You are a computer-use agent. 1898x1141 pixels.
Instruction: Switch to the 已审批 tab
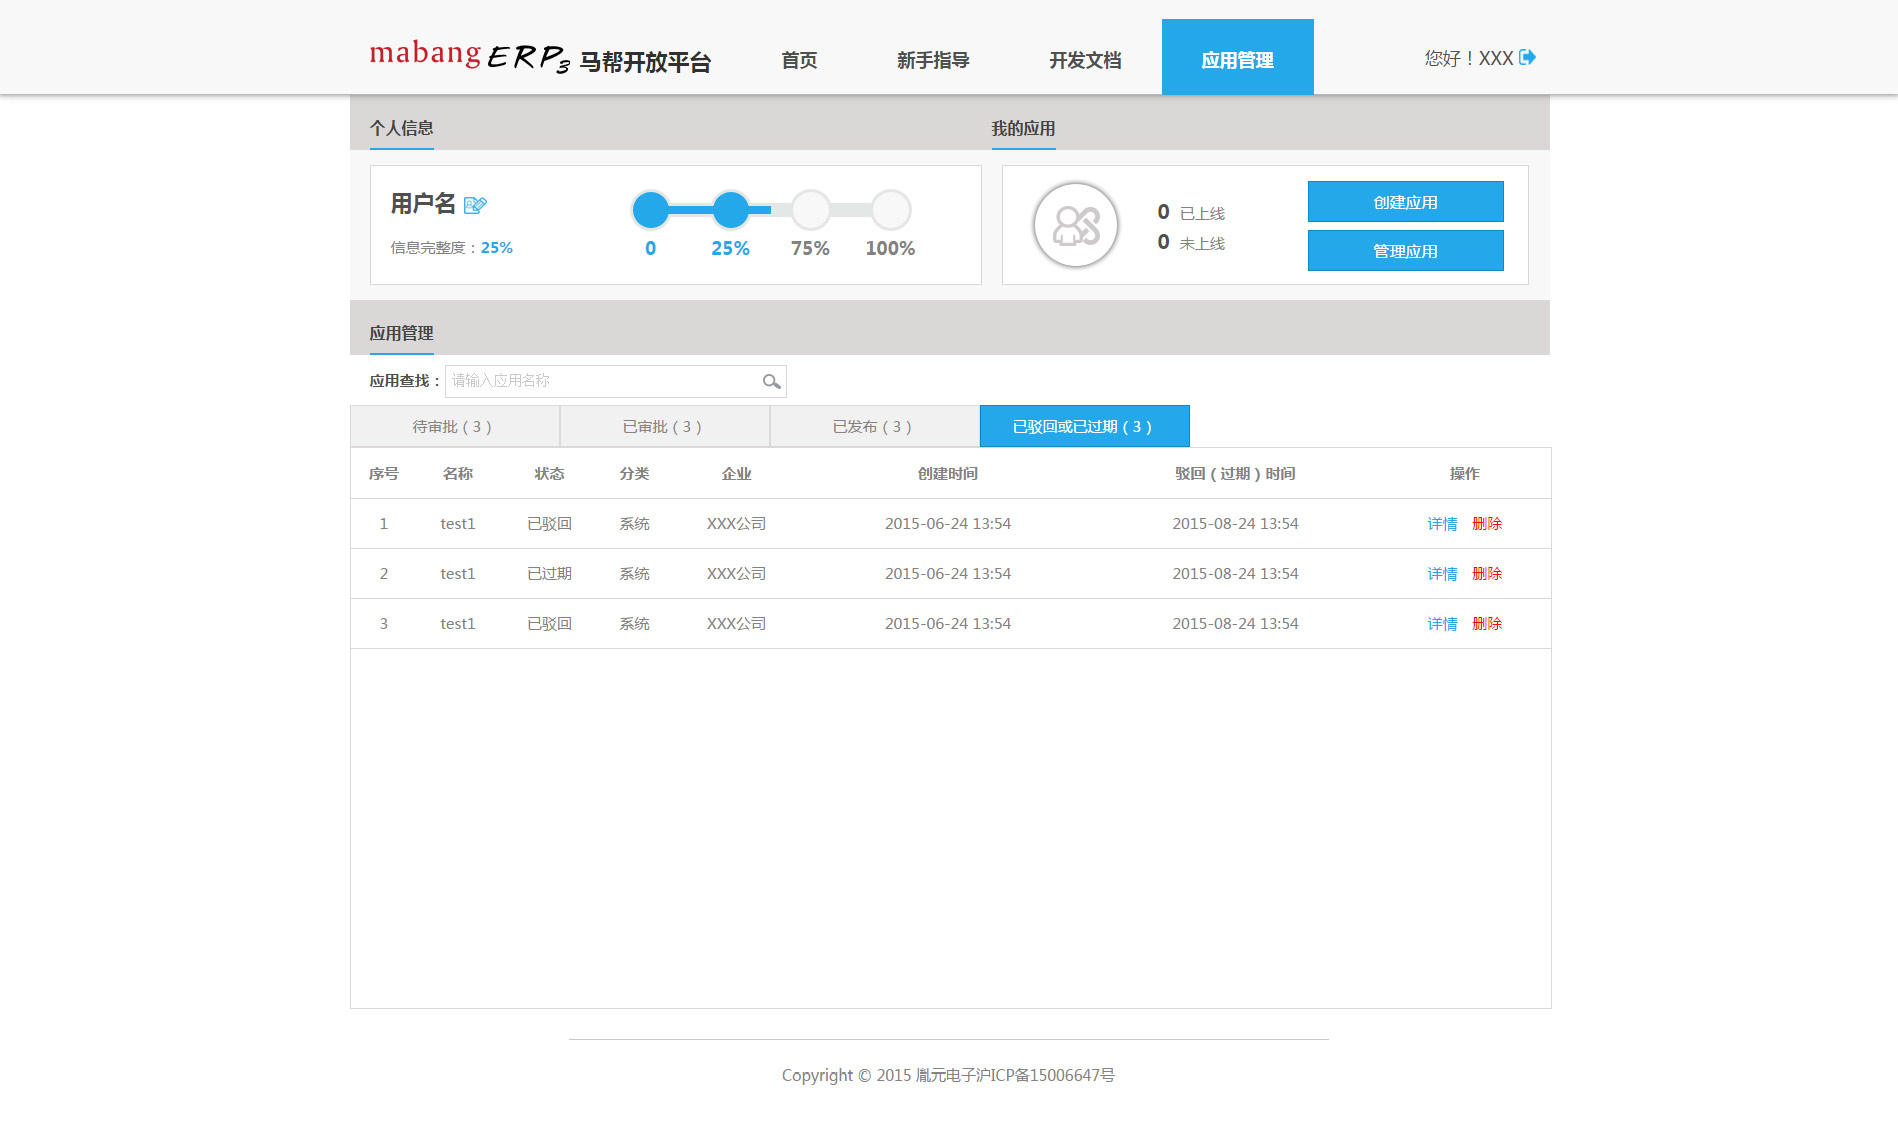664,427
